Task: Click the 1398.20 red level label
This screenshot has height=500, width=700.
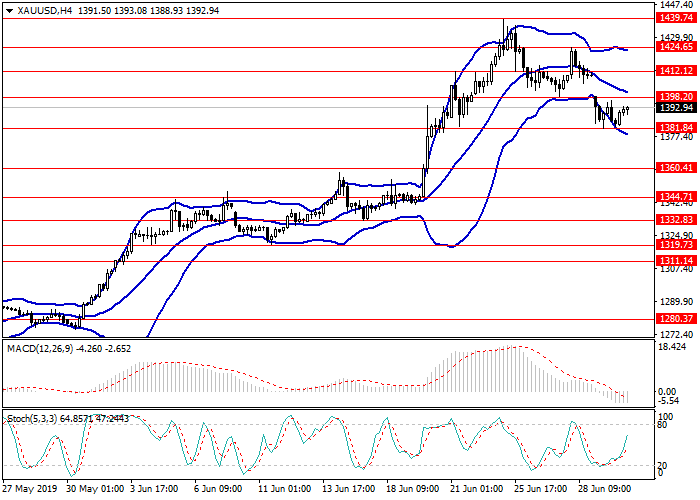Action: (x=674, y=97)
